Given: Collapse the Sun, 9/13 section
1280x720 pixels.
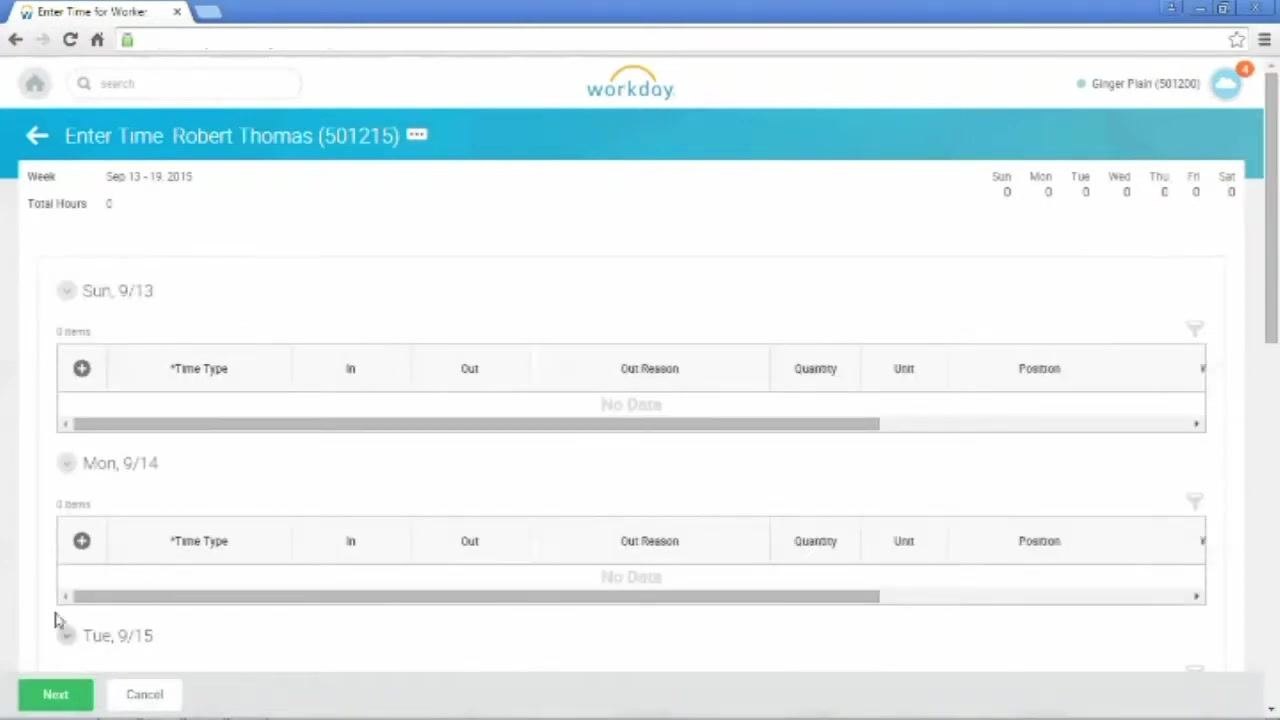Looking at the screenshot, I should (x=66, y=291).
